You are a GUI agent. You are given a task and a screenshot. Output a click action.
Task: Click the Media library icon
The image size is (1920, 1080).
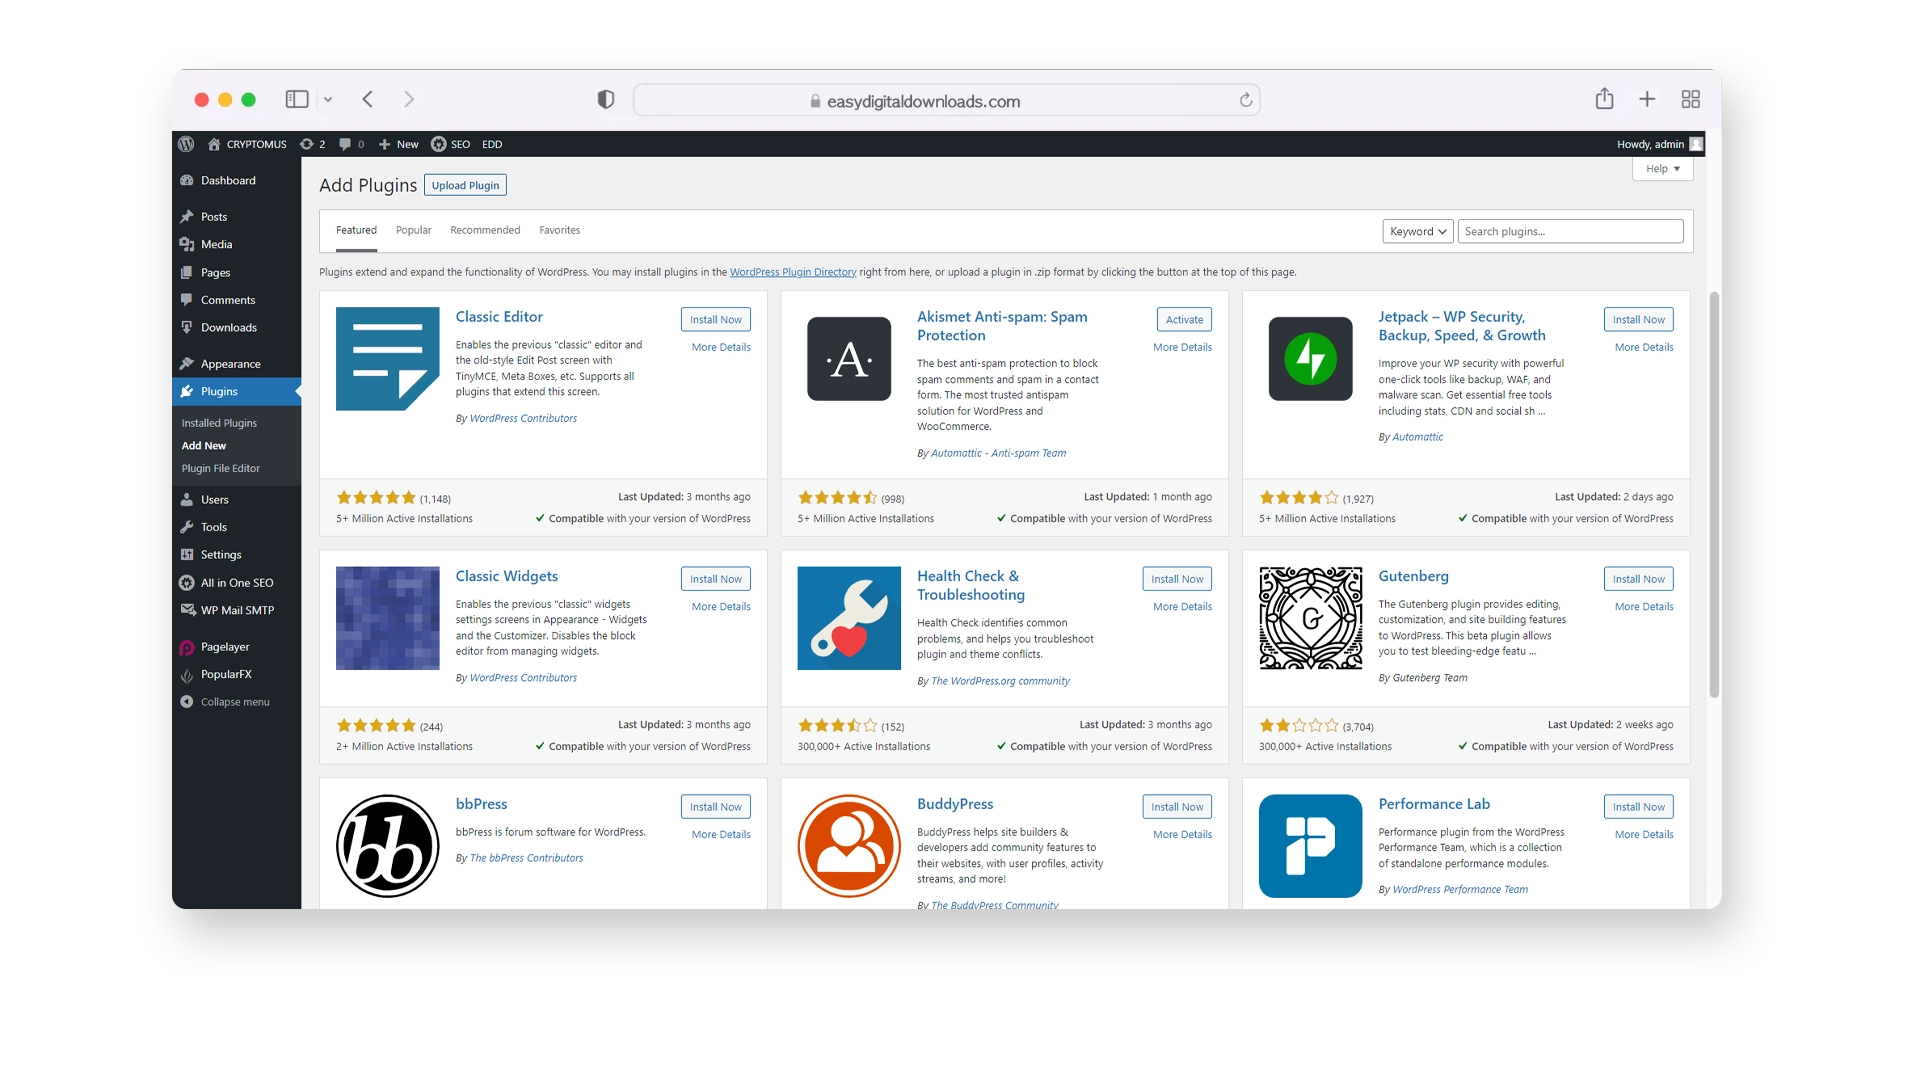tap(187, 244)
